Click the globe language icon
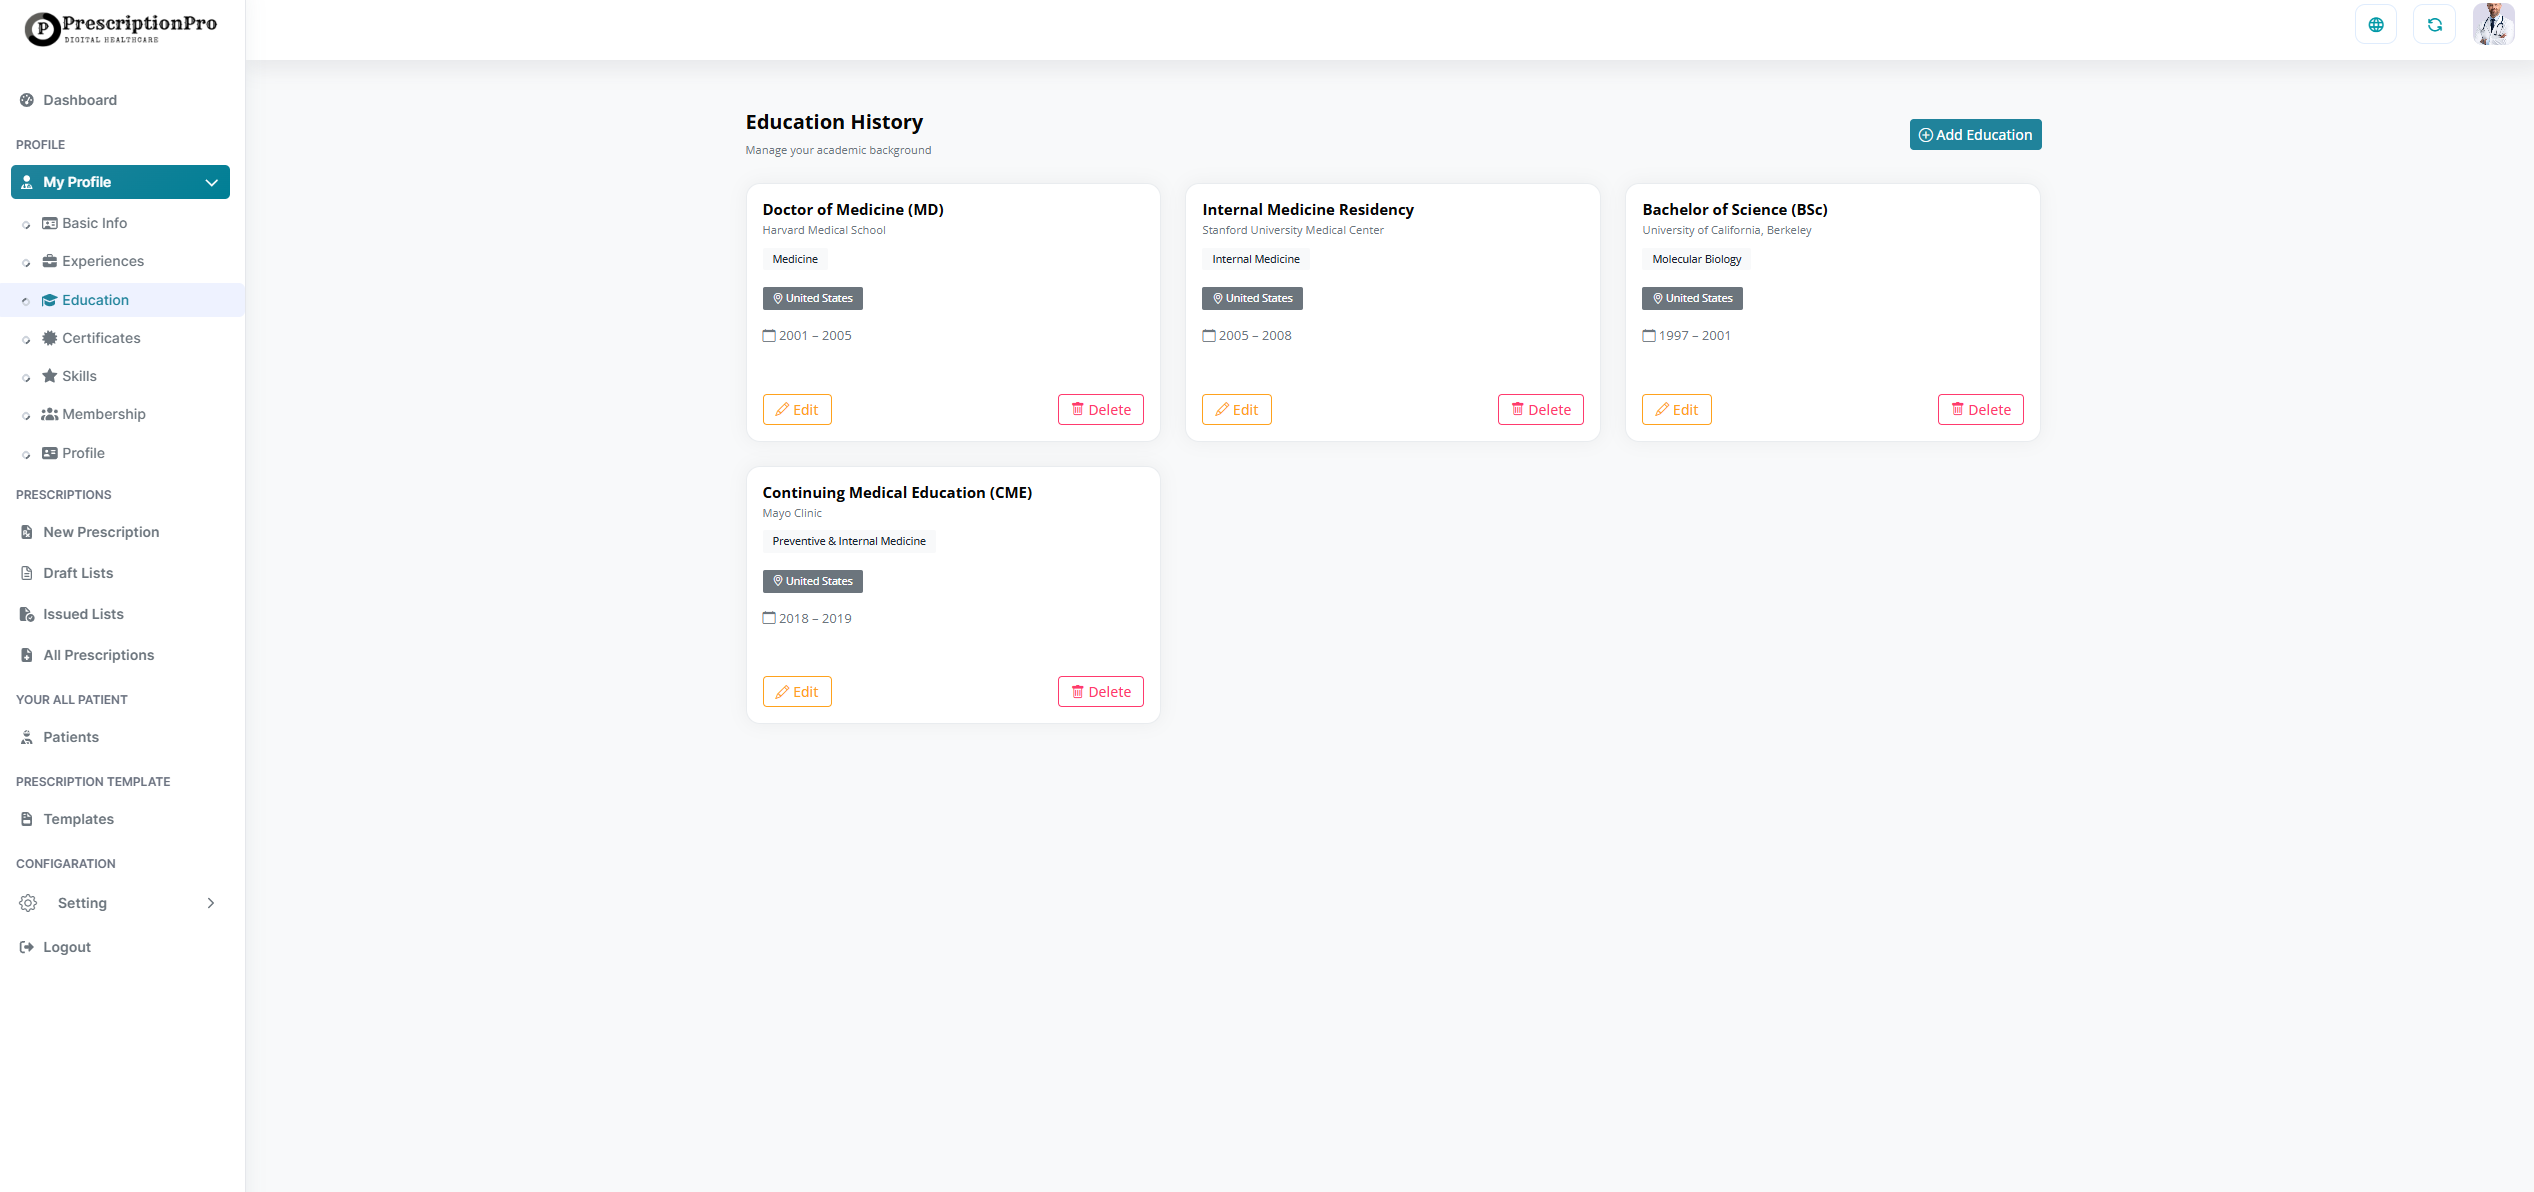The image size is (2534, 1192). click(2375, 25)
